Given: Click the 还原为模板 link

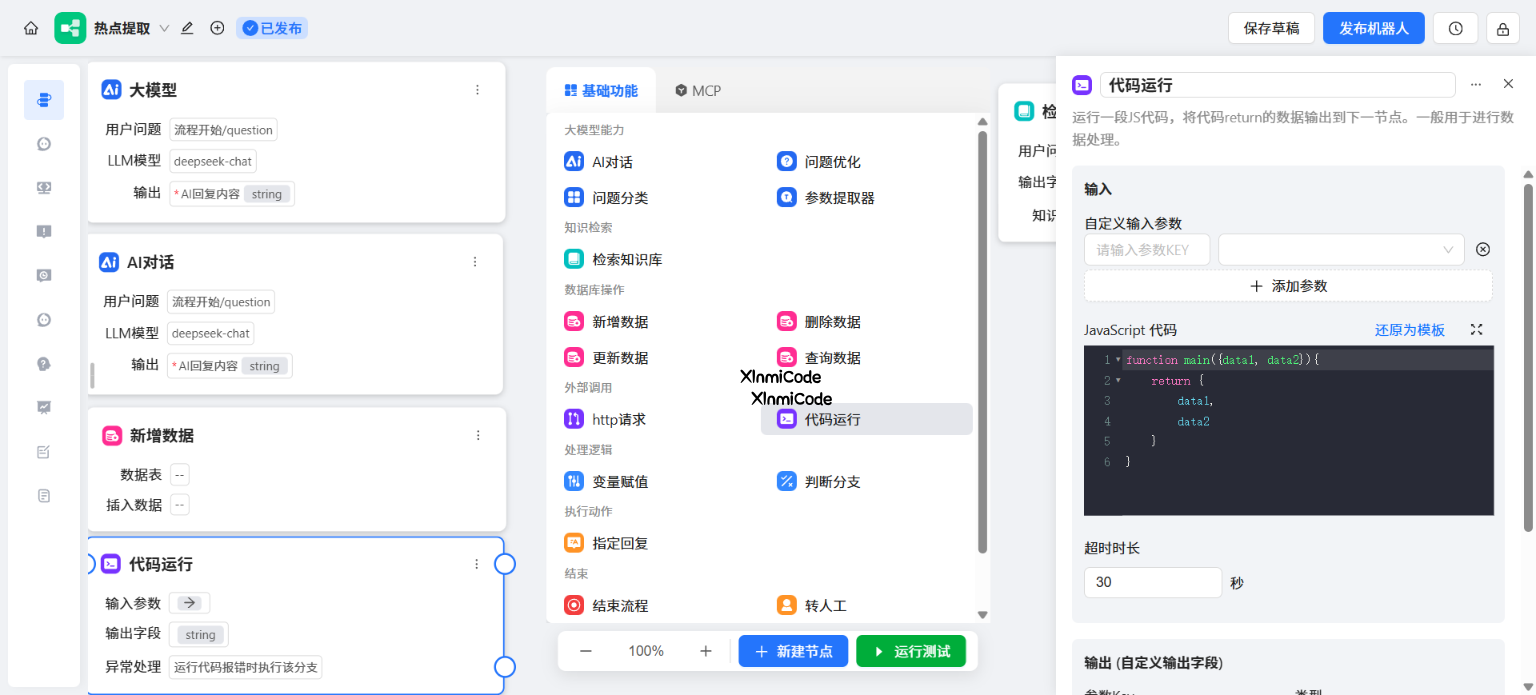Looking at the screenshot, I should [1409, 329].
